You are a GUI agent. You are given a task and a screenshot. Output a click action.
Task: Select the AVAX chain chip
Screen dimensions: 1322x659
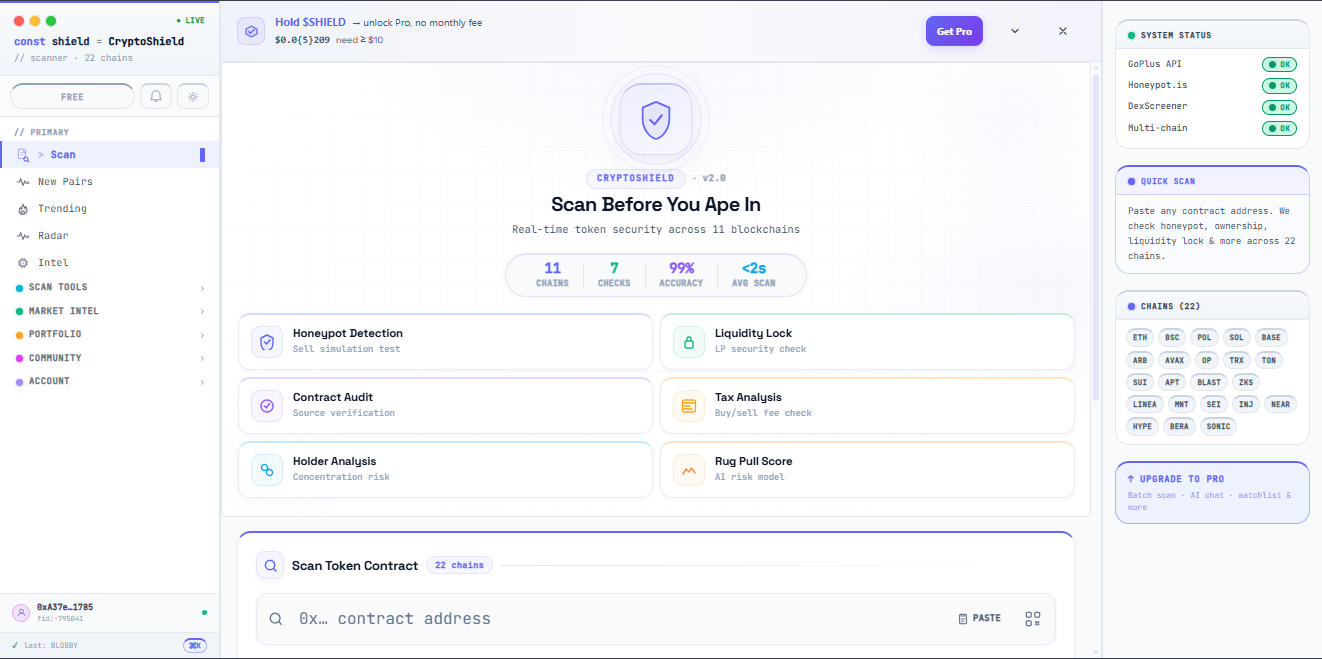pyautogui.click(x=1174, y=359)
